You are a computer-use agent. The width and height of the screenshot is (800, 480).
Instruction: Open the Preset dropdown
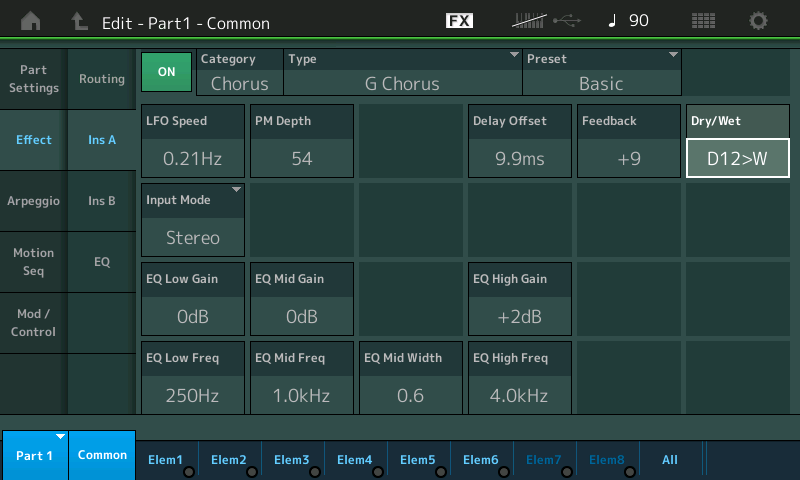[601, 73]
